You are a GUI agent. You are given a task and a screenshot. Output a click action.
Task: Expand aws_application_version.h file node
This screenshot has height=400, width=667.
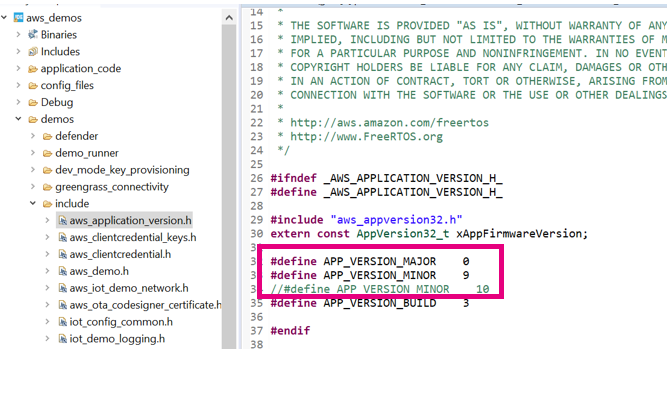(47, 220)
